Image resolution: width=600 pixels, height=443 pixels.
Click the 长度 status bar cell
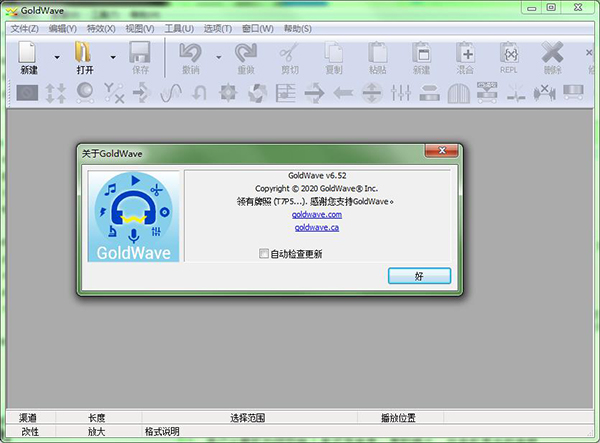97,418
